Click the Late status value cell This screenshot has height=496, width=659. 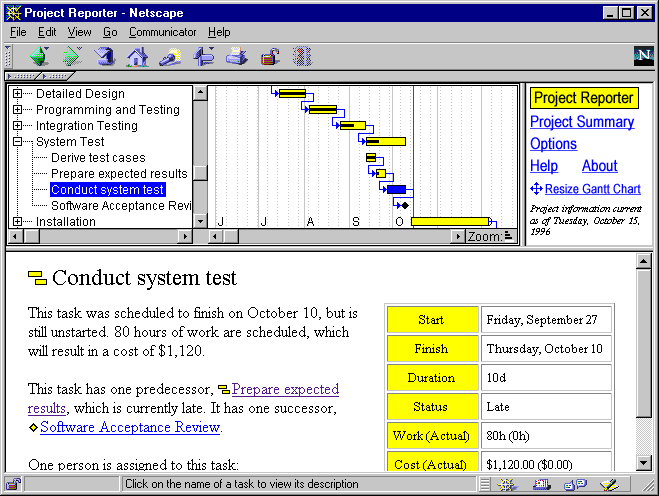(x=546, y=407)
